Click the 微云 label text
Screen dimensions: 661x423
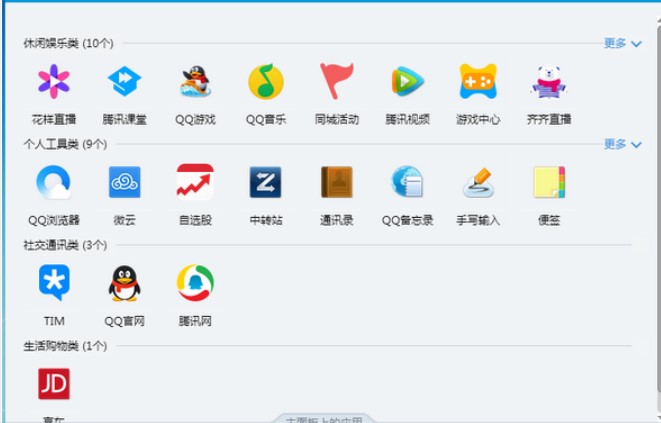124,220
